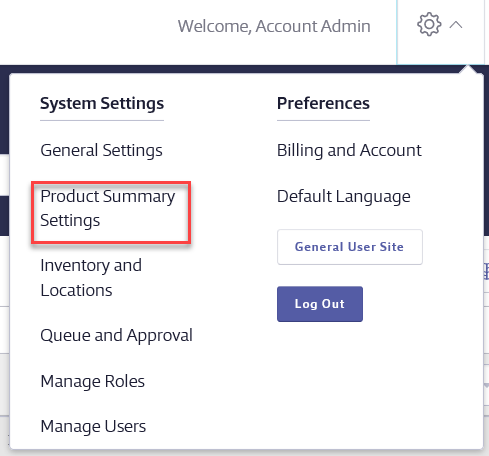Open Inventory and Locations settings
This screenshot has width=489, height=456.
coord(91,278)
